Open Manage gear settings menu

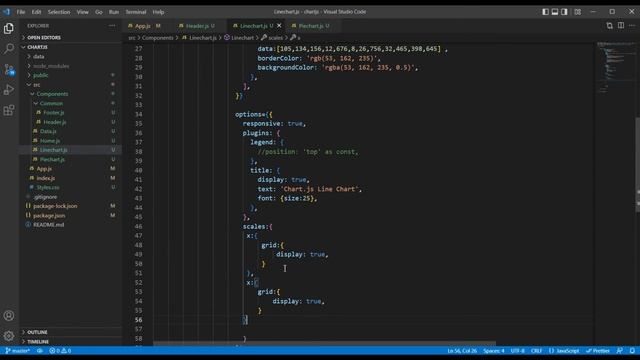pyautogui.click(x=9, y=336)
